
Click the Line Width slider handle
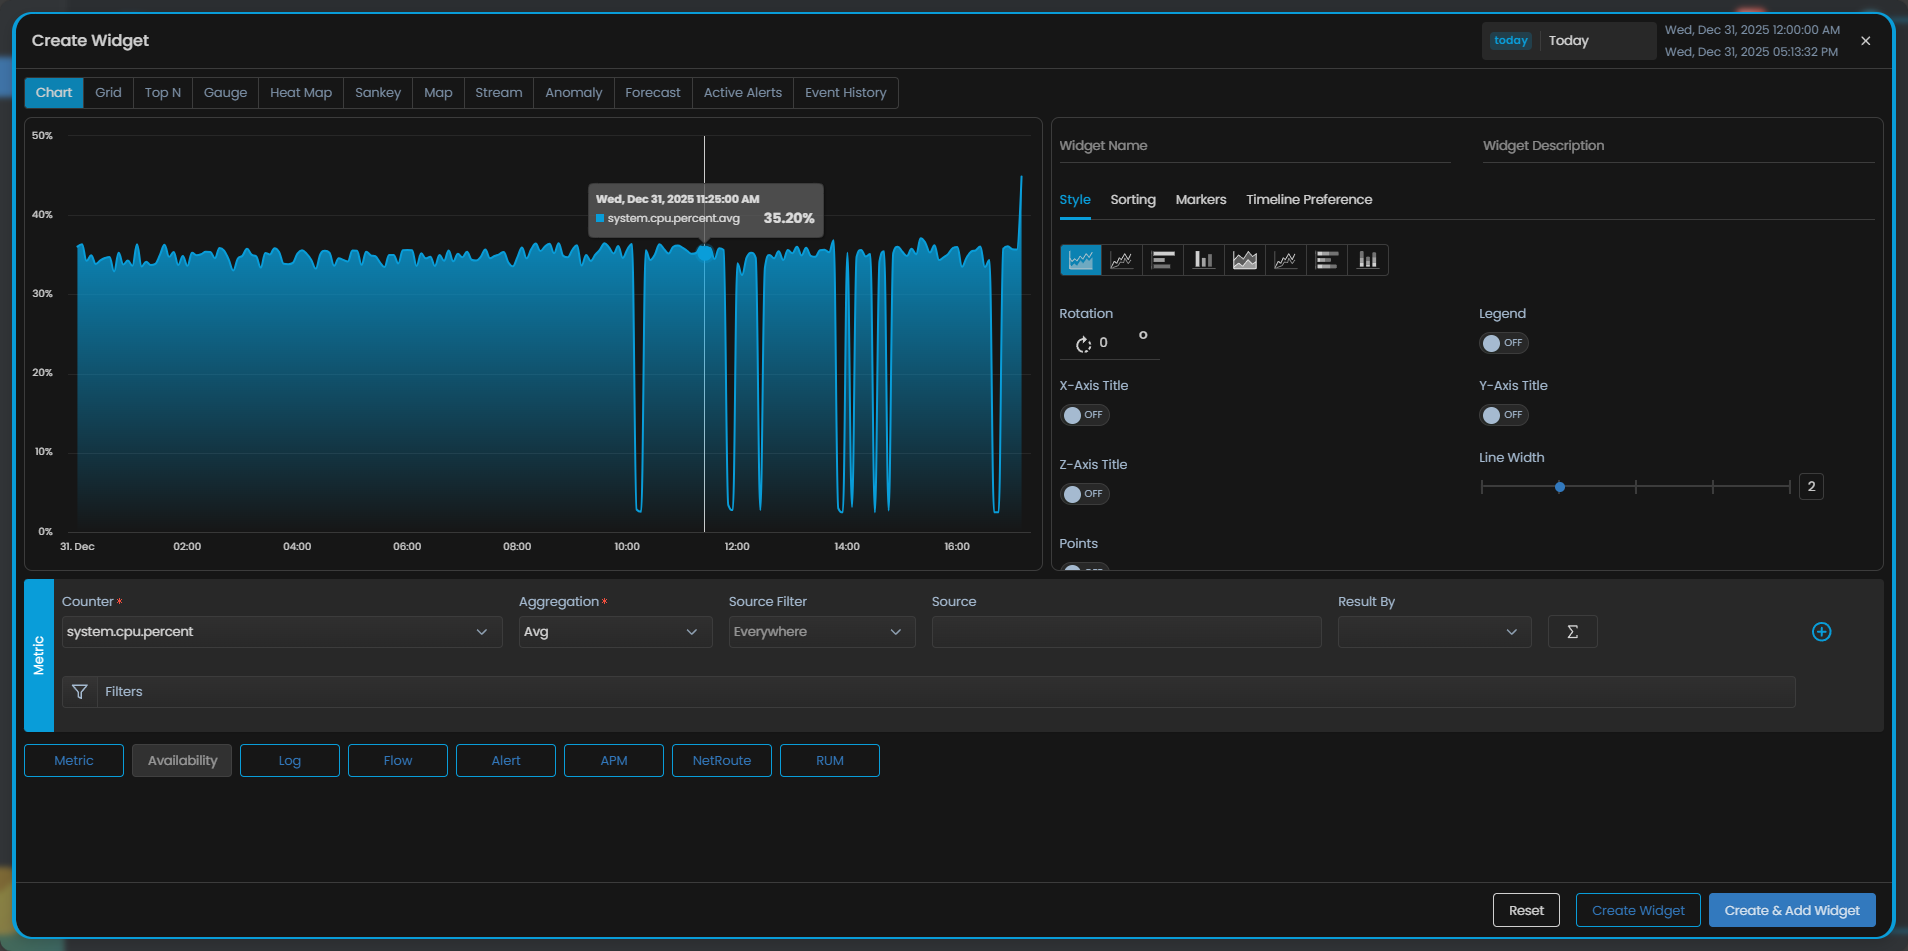click(x=1559, y=487)
